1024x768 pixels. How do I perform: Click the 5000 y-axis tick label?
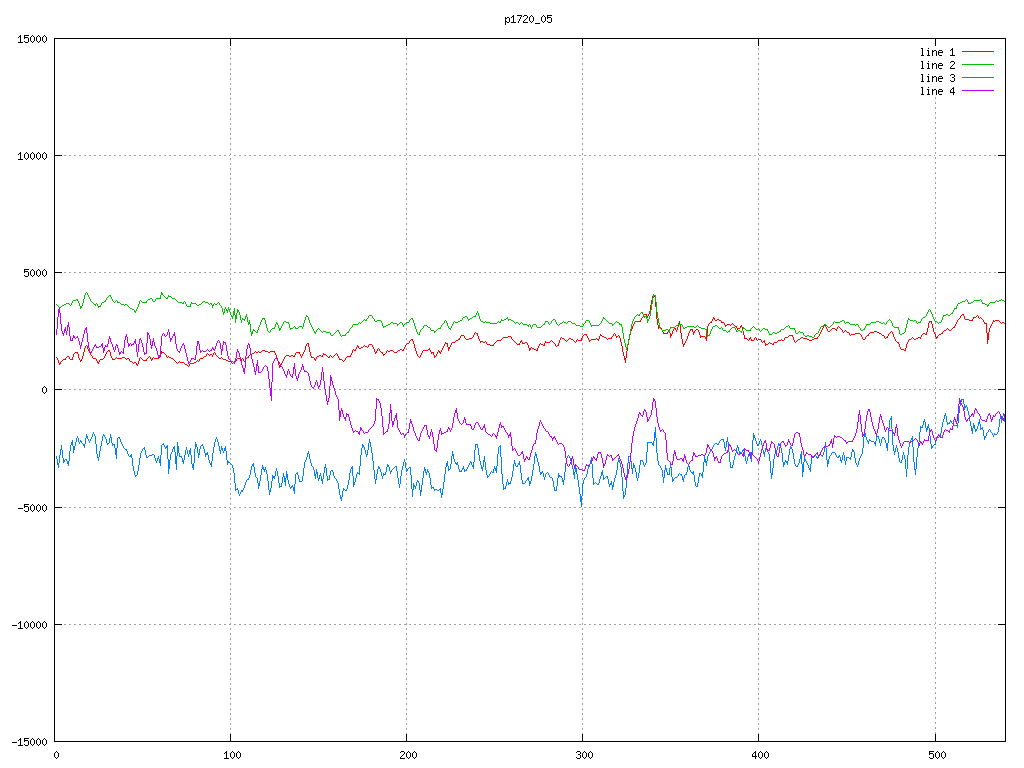35,273
